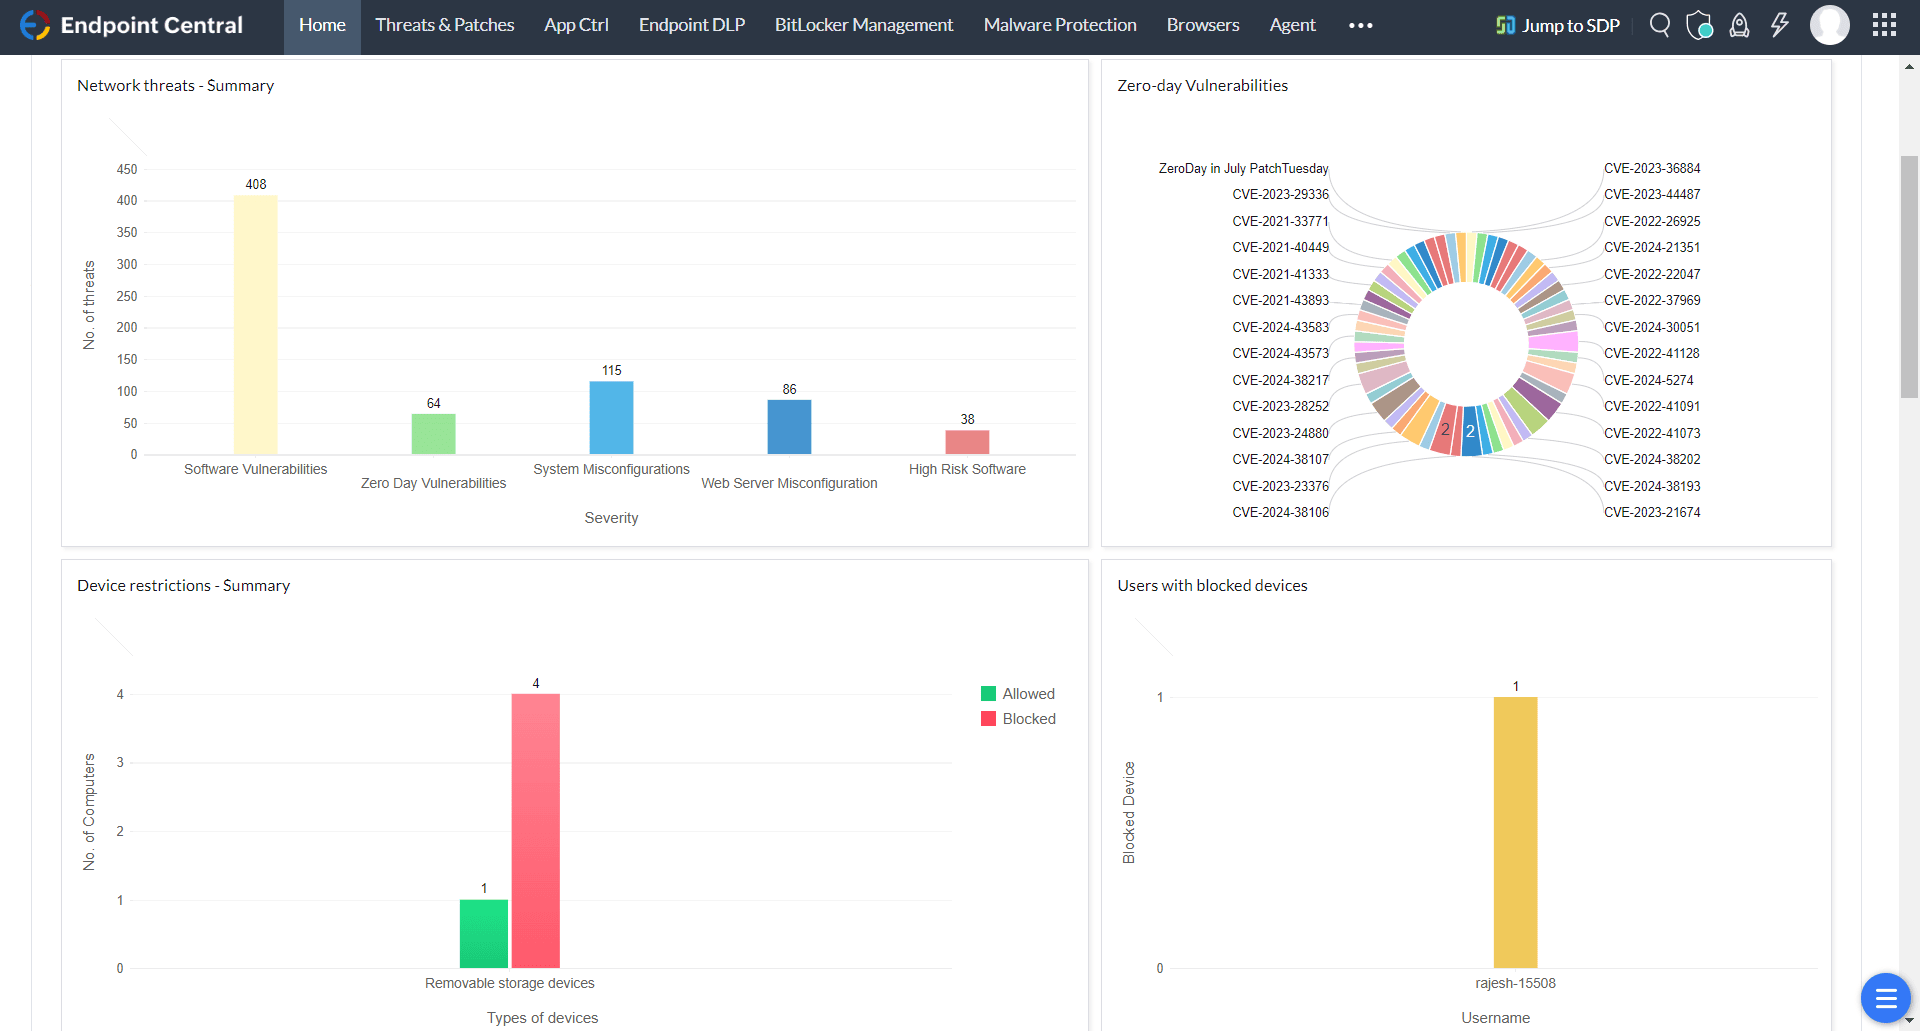Toggle the Allowed series in Device restrictions legend
1920x1031 pixels.
(x=1030, y=693)
